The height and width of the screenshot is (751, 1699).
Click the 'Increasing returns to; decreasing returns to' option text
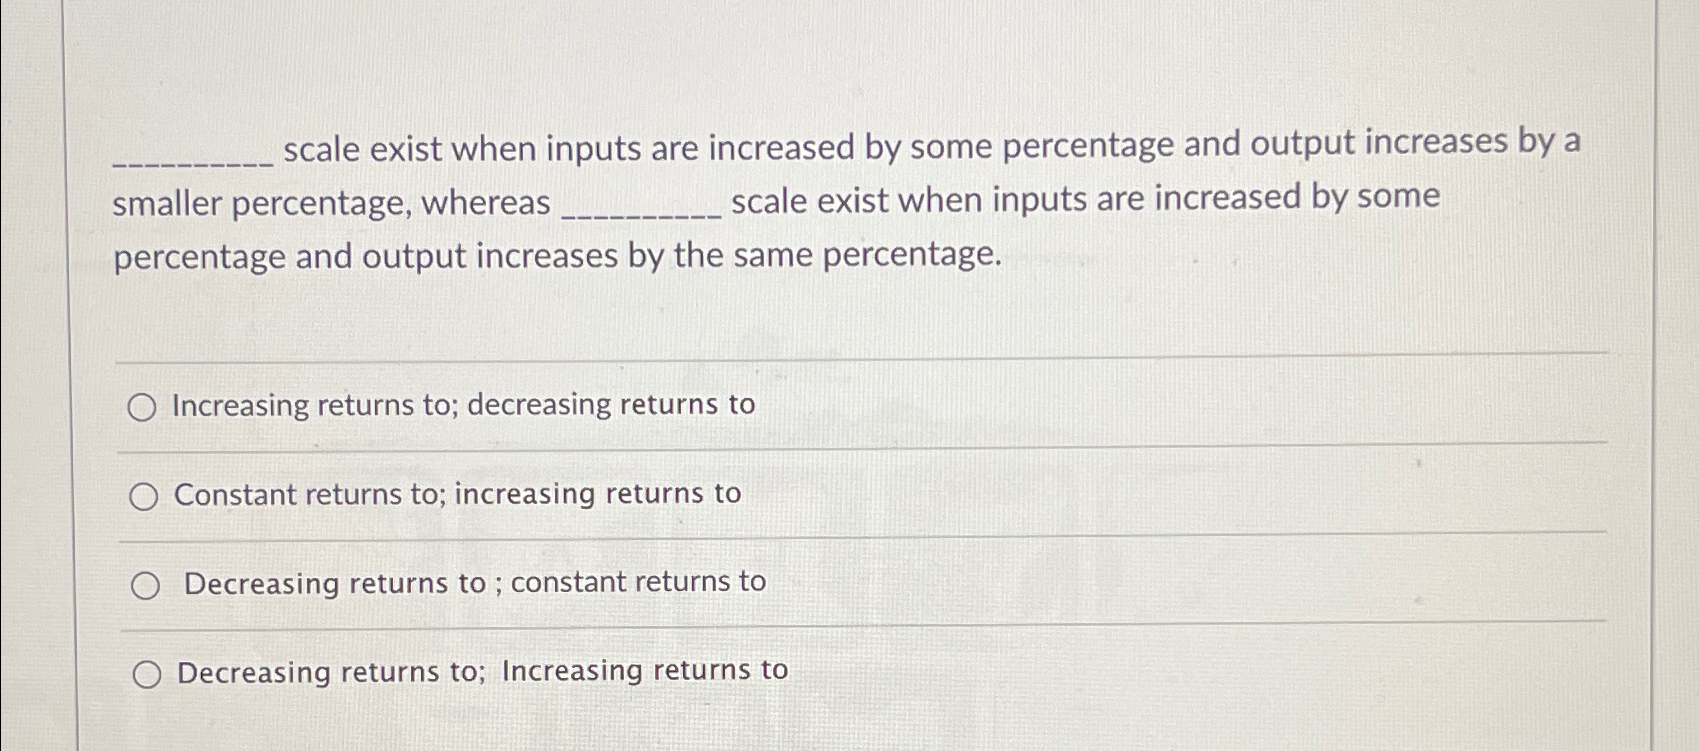pos(463,406)
